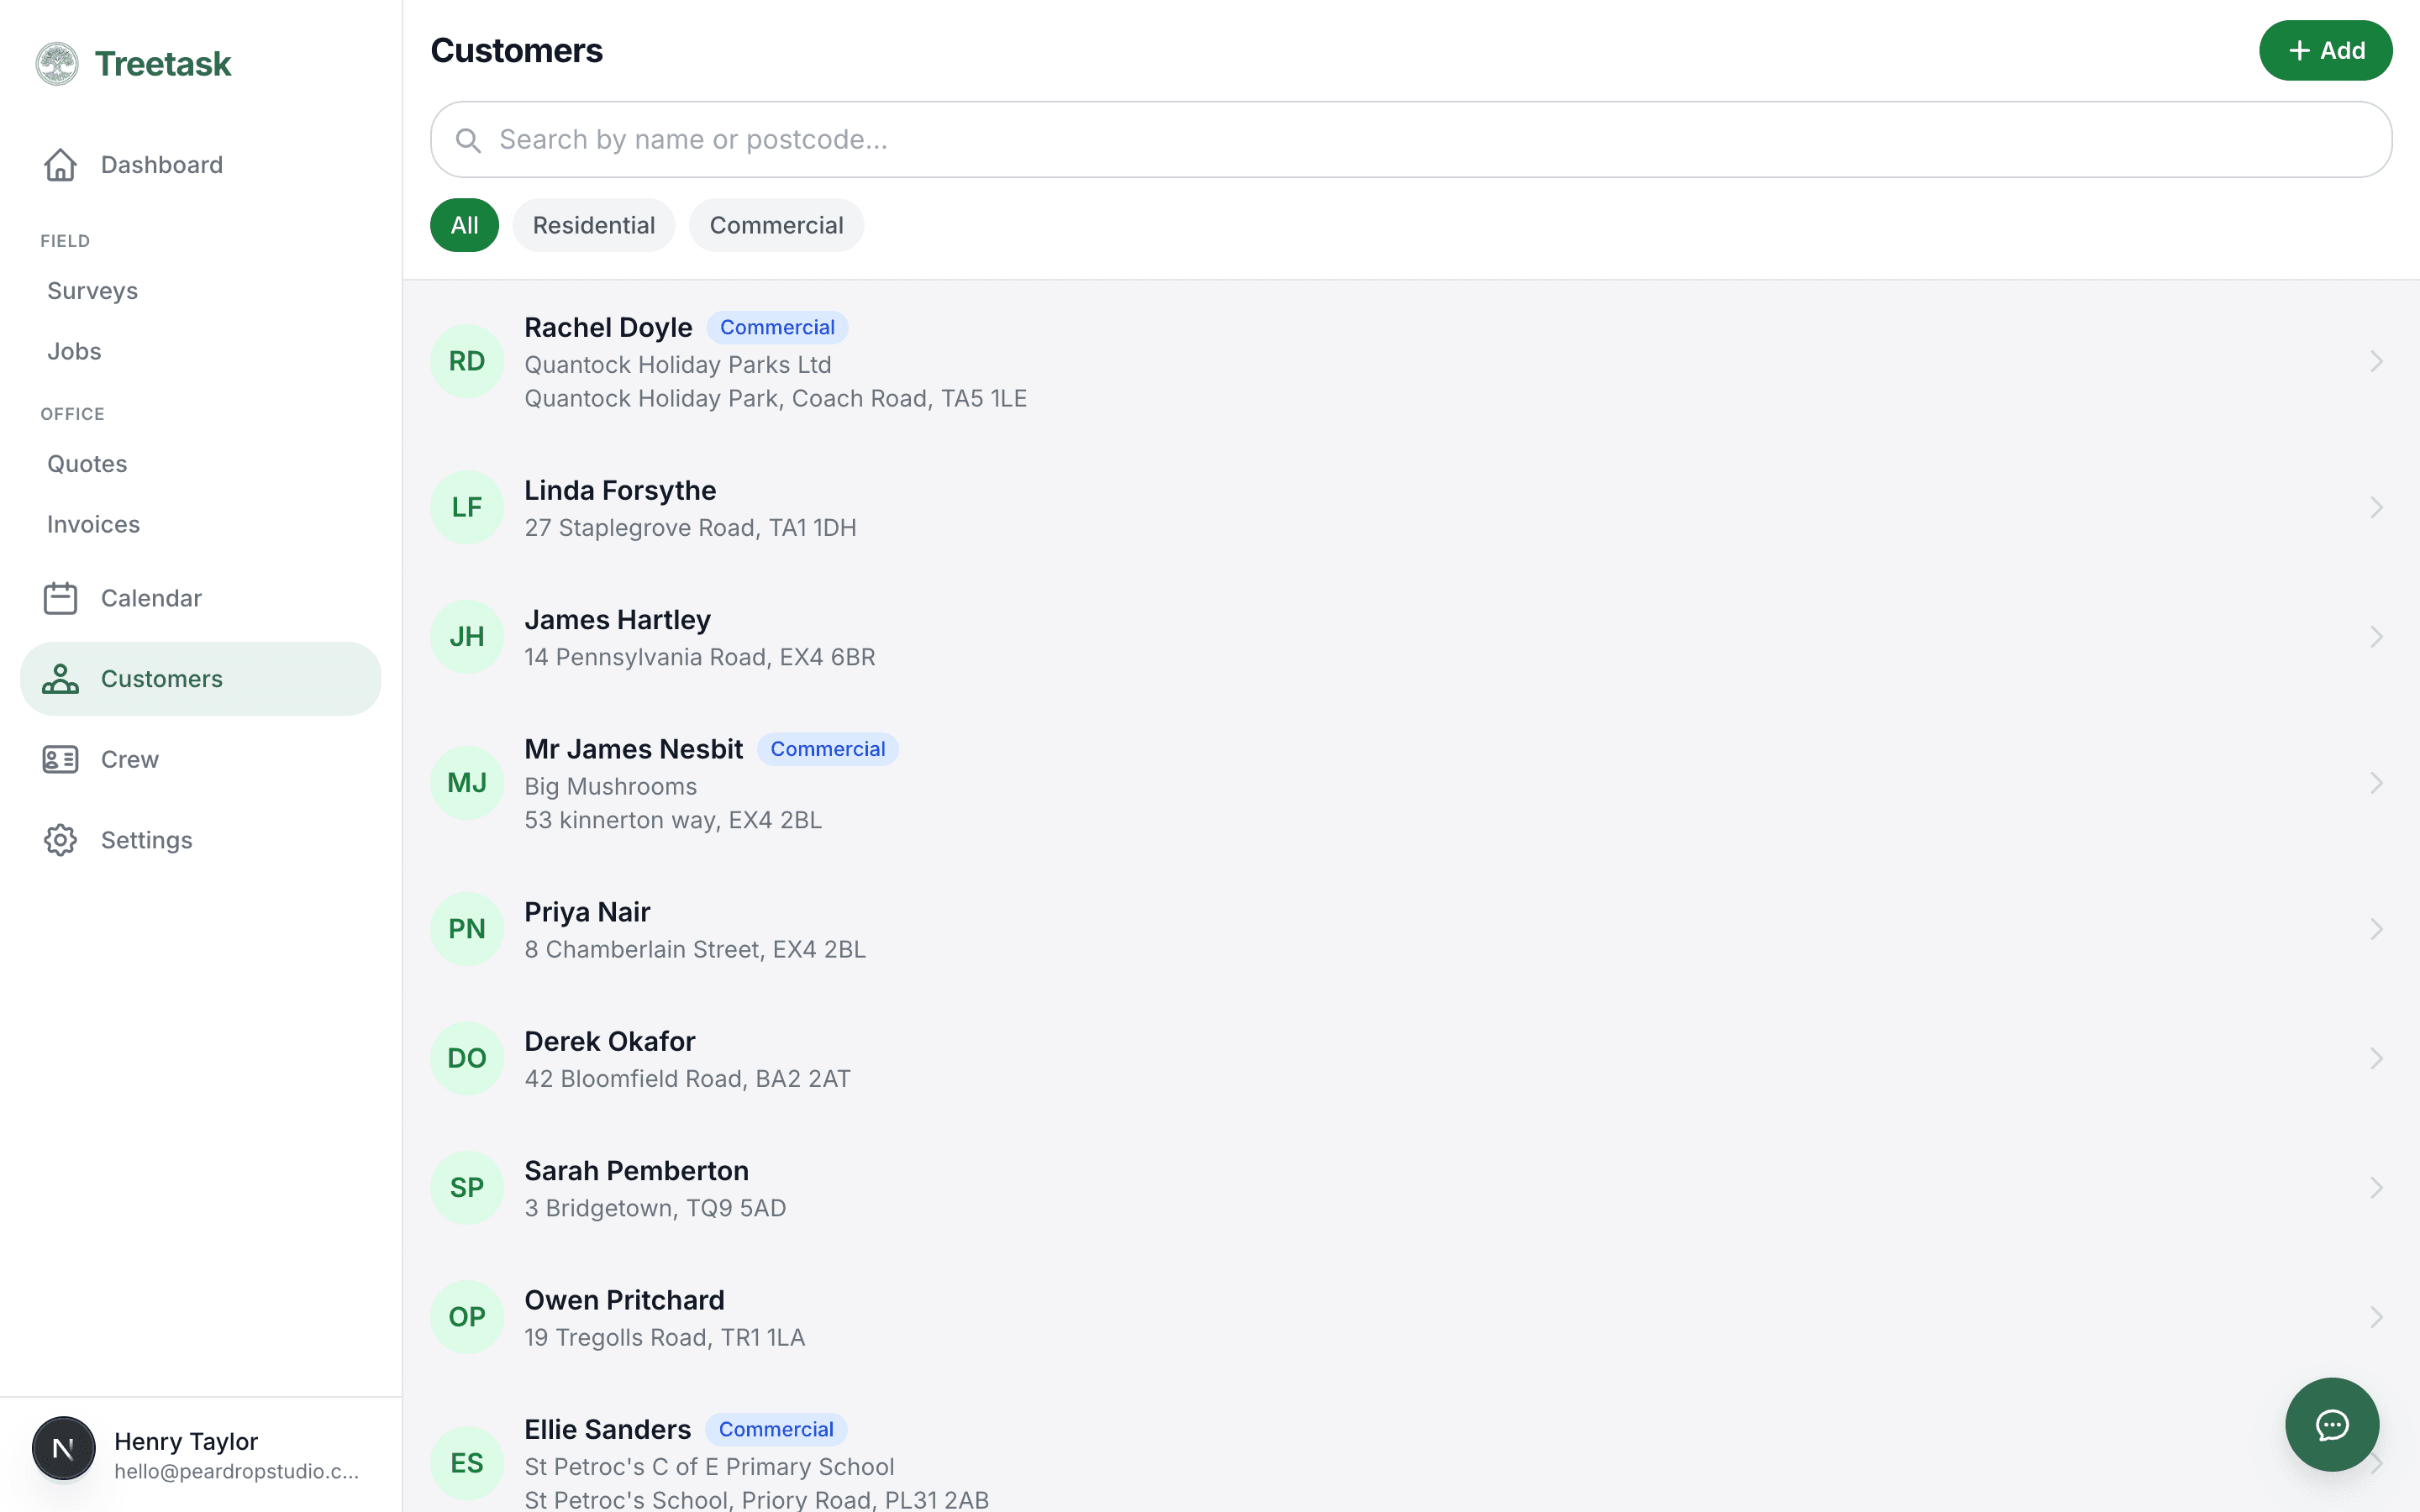Image resolution: width=2420 pixels, height=1512 pixels.
Task: Expand Linda Forsythe row chevron
Action: (2377, 507)
